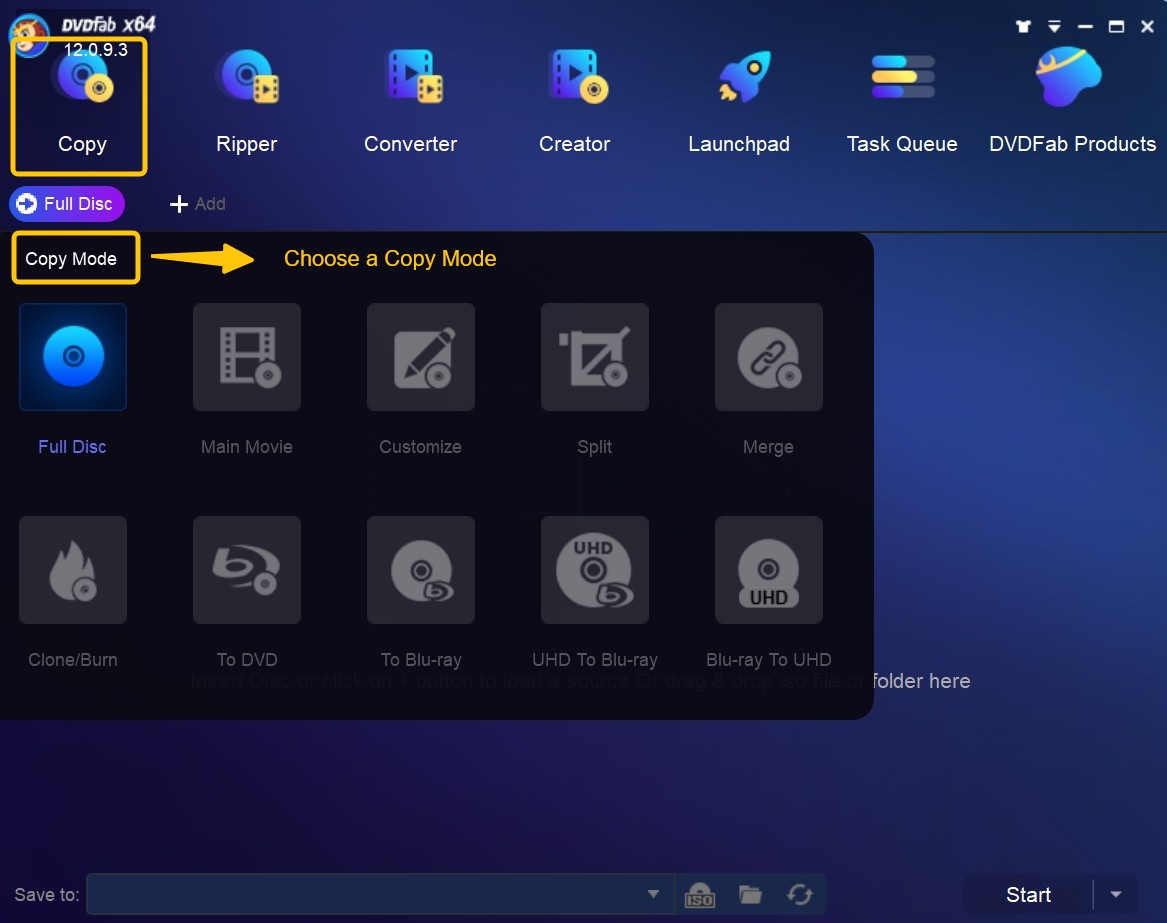The width and height of the screenshot is (1167, 923).
Task: Choose the Customize copy mode
Action: 420,357
